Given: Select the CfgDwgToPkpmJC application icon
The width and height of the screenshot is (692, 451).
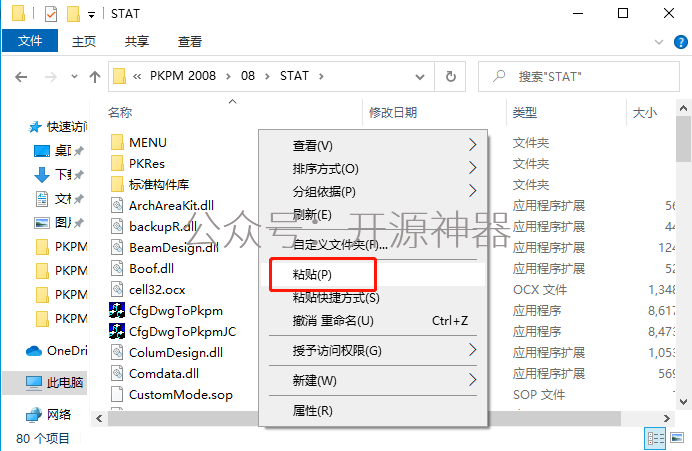Looking at the screenshot, I should tap(117, 331).
